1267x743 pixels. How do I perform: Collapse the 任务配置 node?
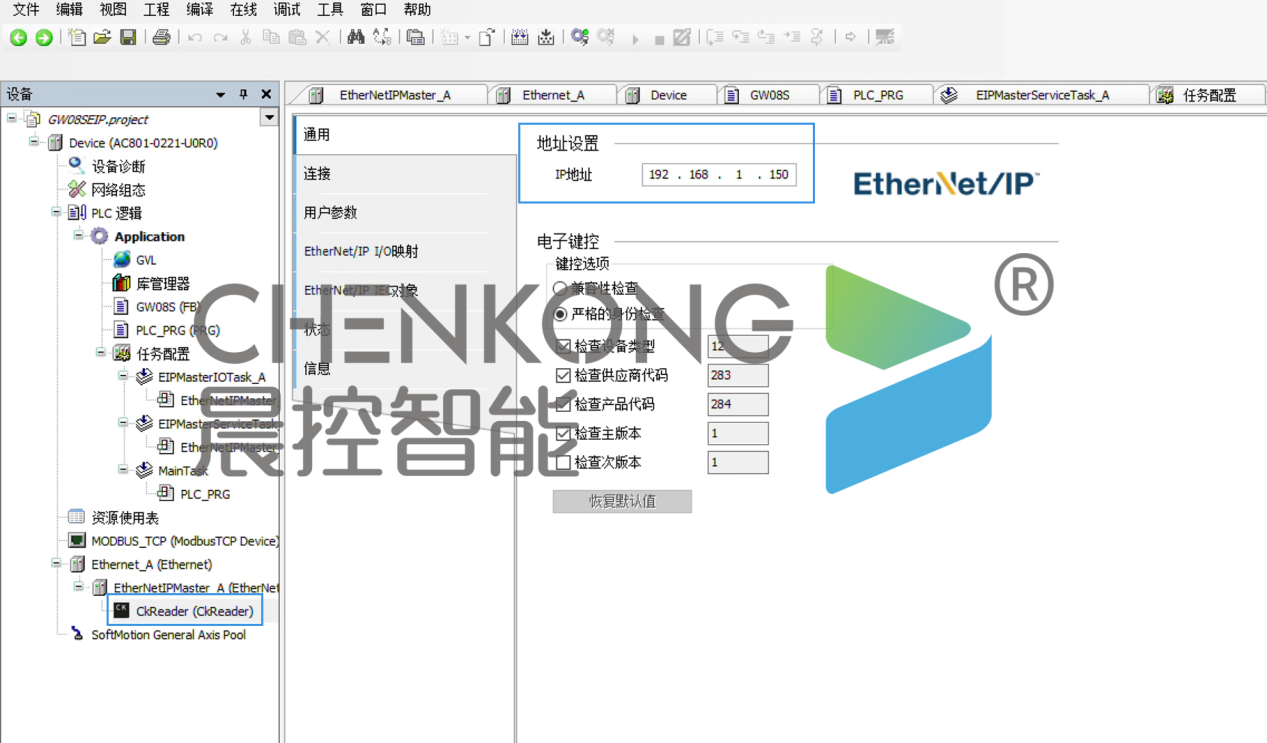100,353
